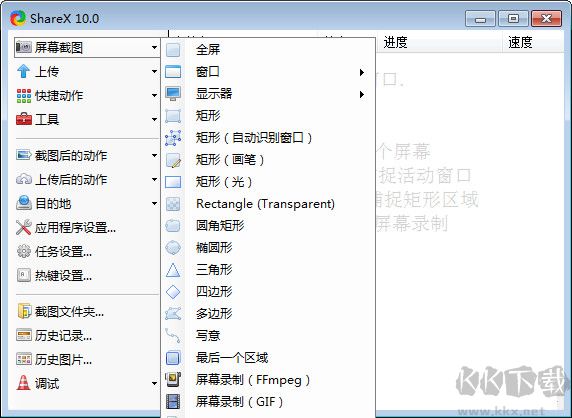Click the diamond (四边形) icon
This screenshot has width=572, height=418.
click(173, 292)
